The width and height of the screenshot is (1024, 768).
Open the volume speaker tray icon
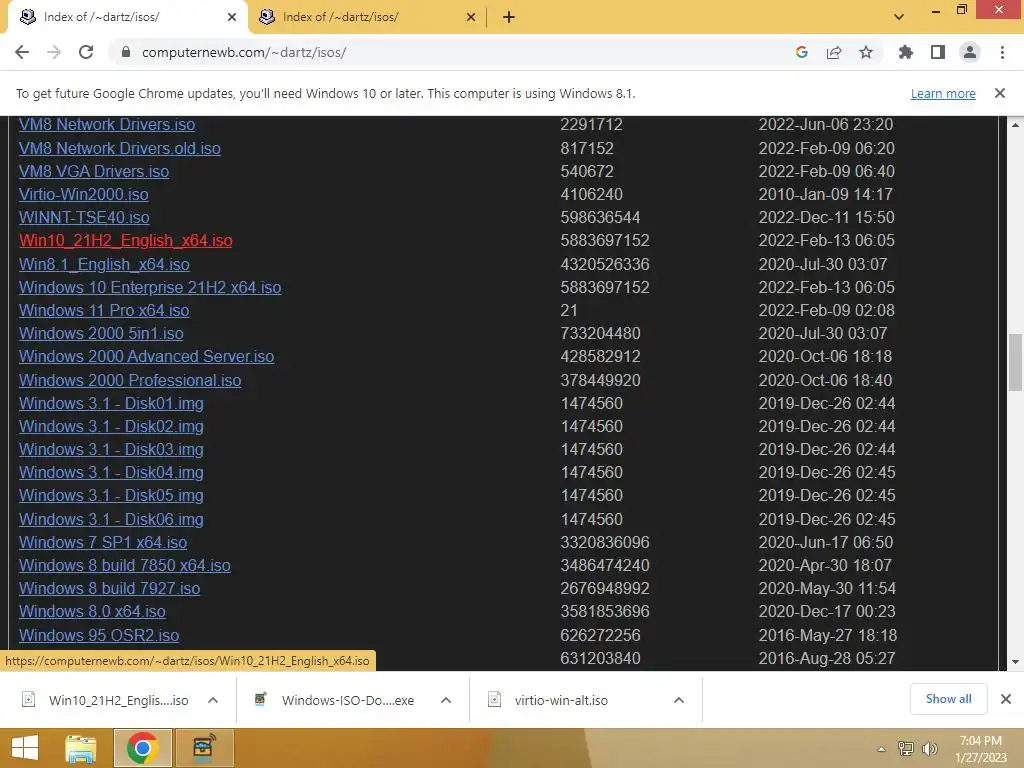929,749
